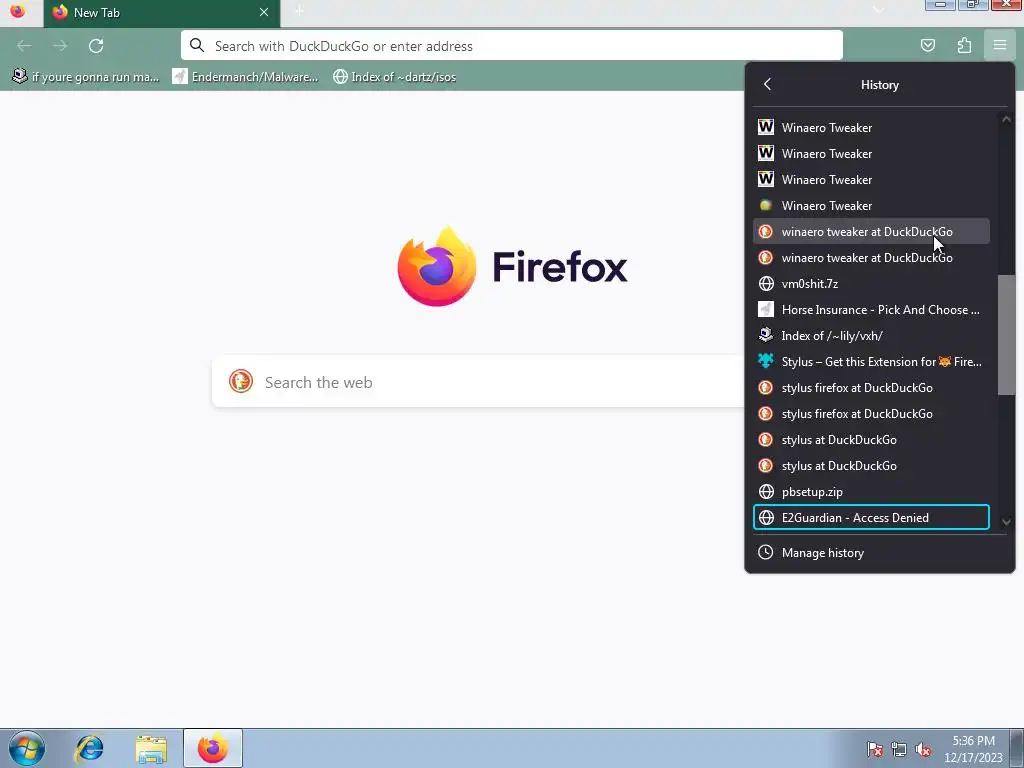Click the history list scrollbar thumb
The height and width of the screenshot is (768, 1024).
tap(1006, 335)
